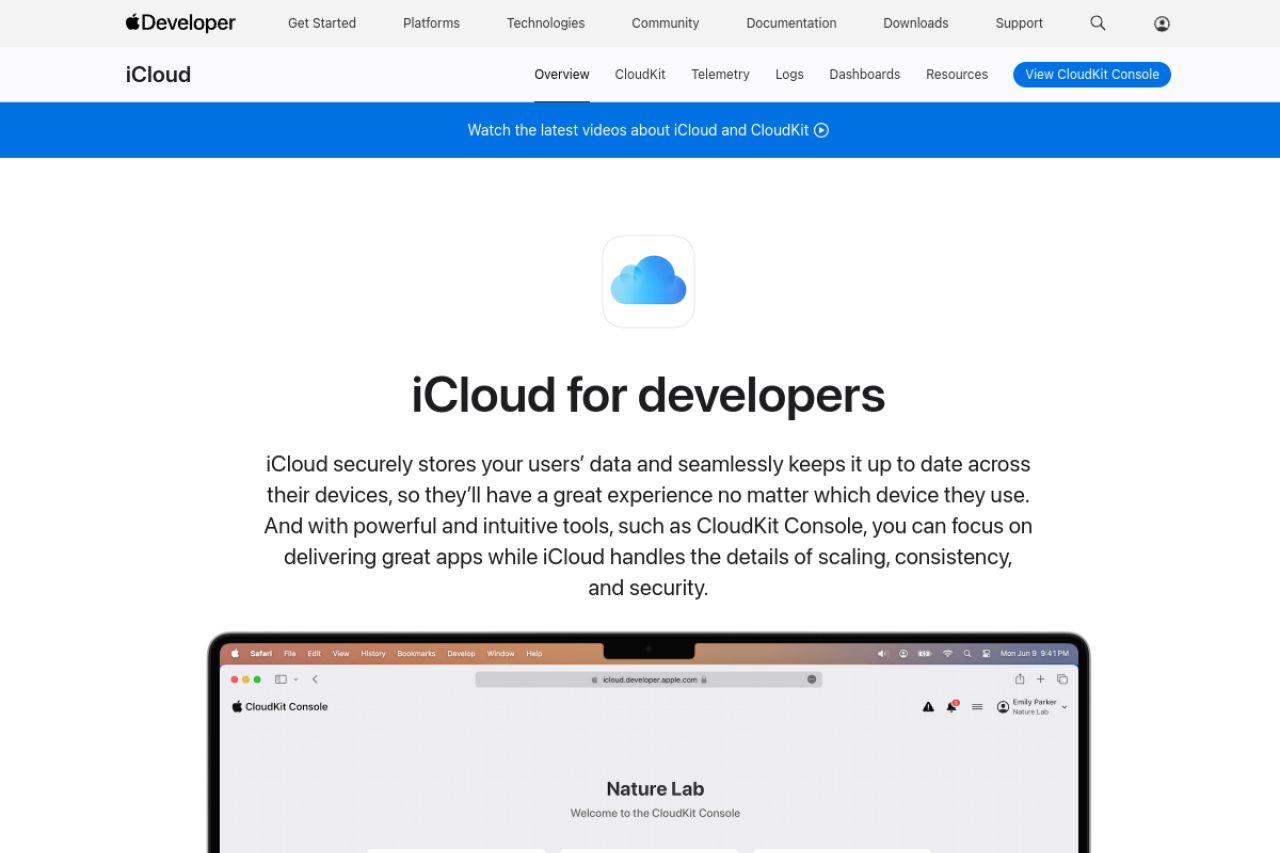
Task: Click the warning triangle icon in CloudKit Console
Action: click(928, 707)
